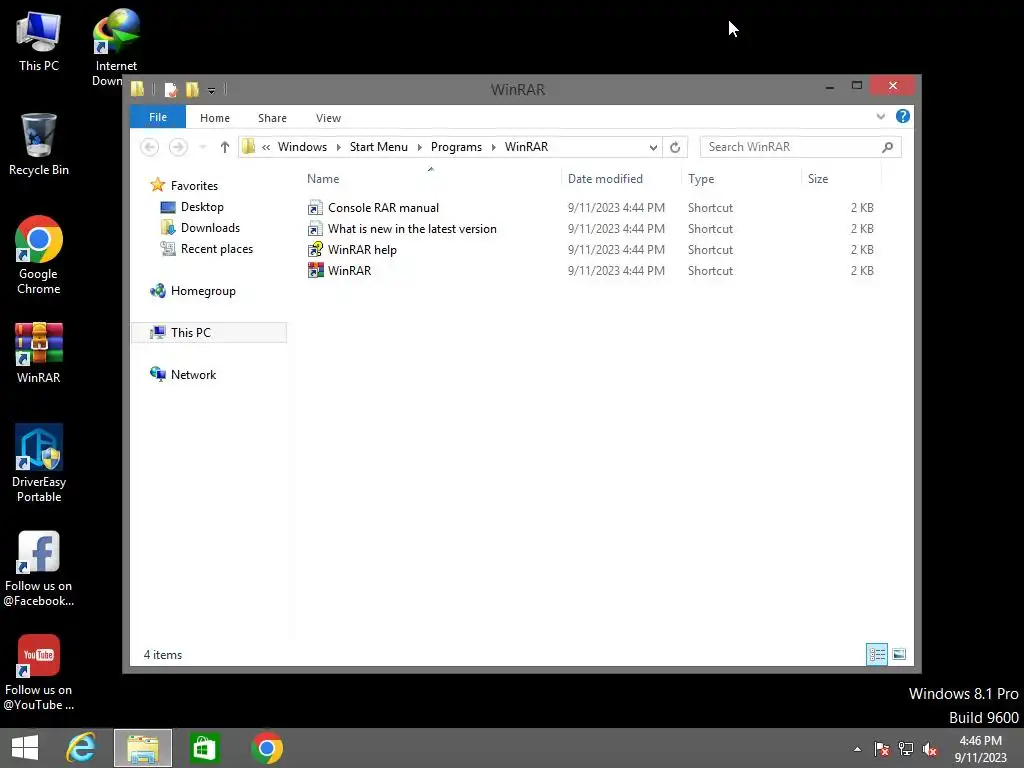The height and width of the screenshot is (768, 1024).
Task: Open address bar history dropdown
Action: (653, 147)
